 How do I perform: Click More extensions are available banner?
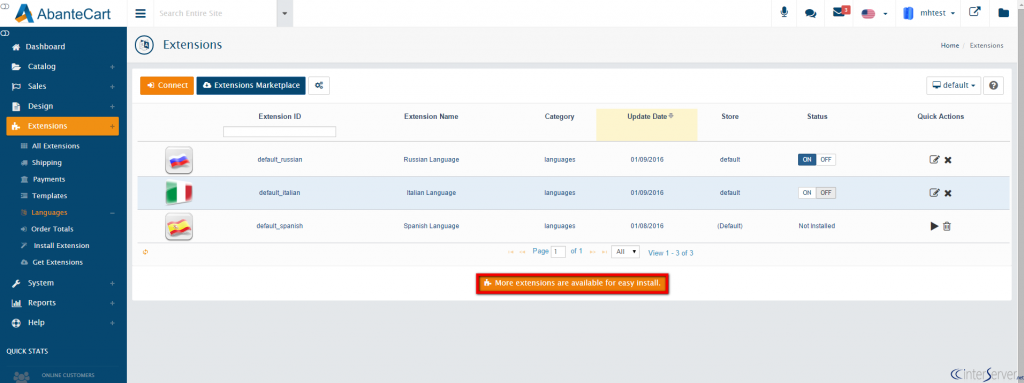pos(572,284)
